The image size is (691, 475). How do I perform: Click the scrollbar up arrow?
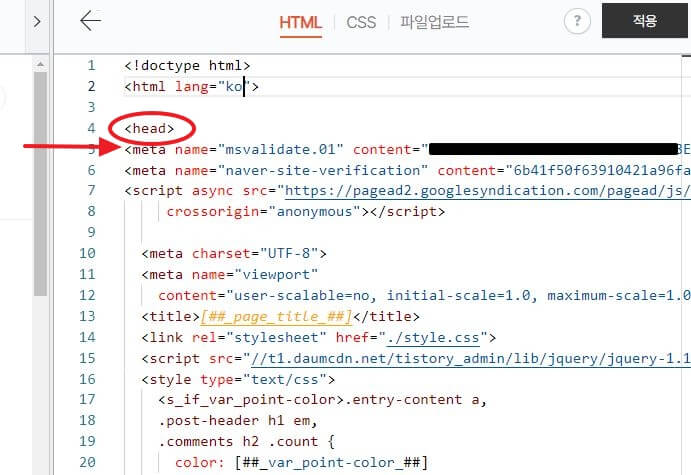pyautogui.click(x=40, y=64)
